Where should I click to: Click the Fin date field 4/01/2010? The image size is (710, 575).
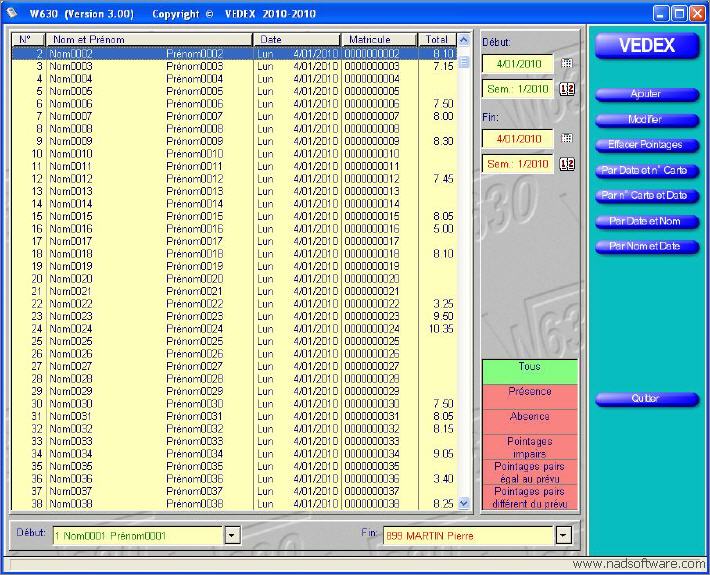click(x=518, y=139)
